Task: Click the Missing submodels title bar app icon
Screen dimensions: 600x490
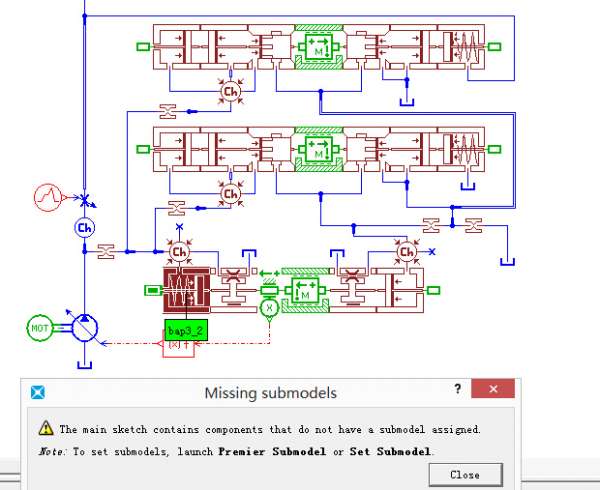Action: click(38, 392)
